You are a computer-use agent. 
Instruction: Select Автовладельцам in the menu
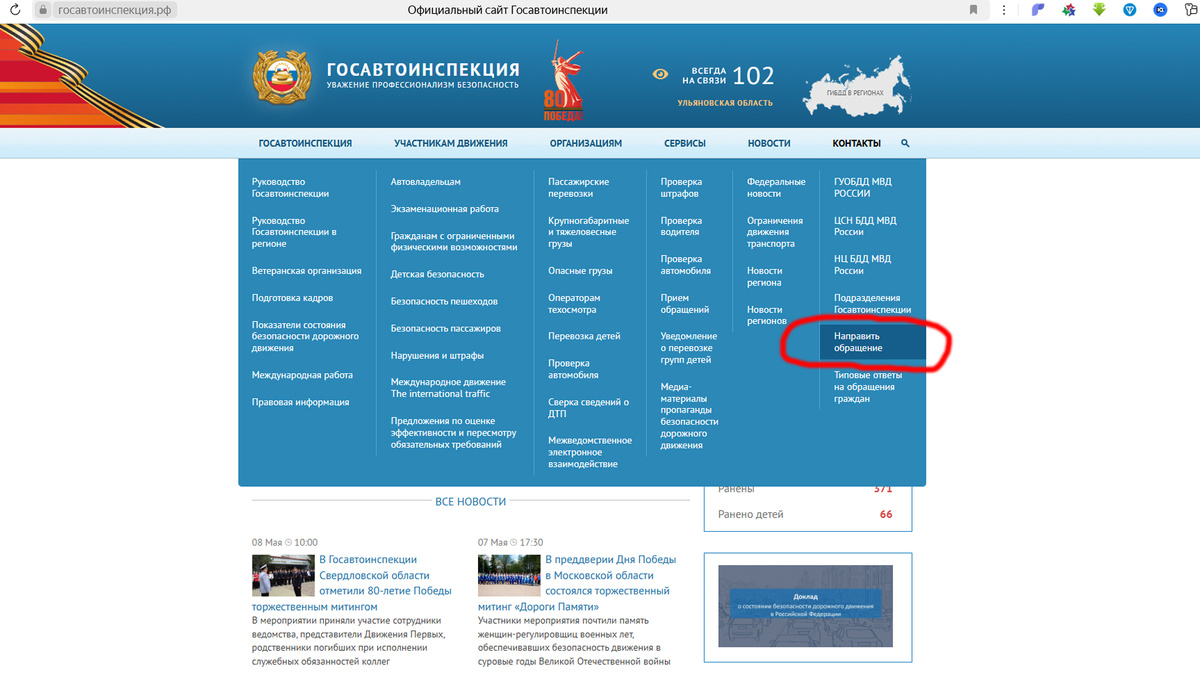pos(426,182)
